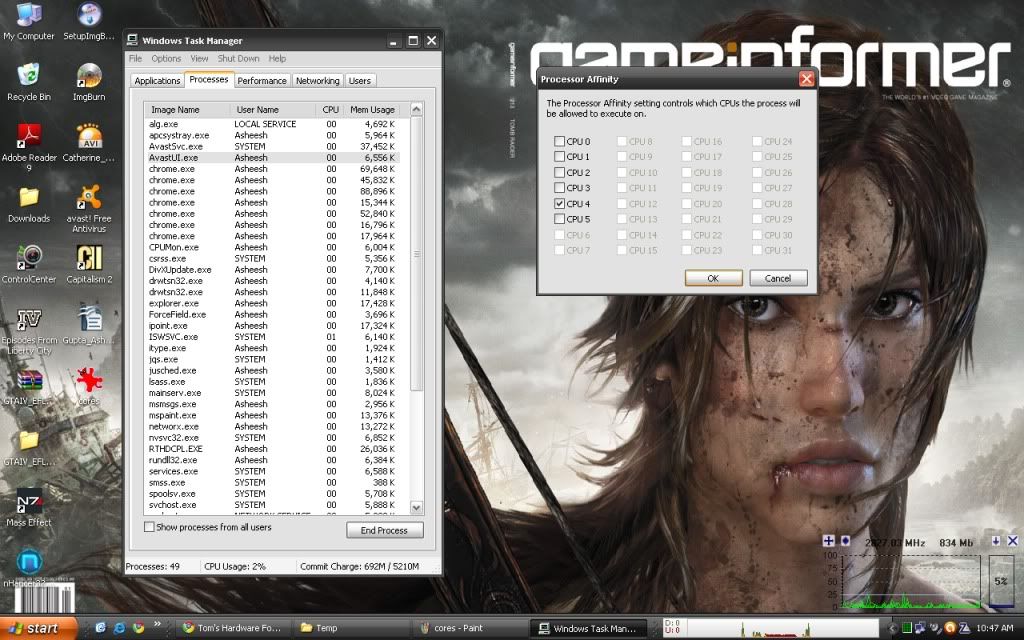
Task: Select the AvastUI.exe process row
Action: point(272,157)
